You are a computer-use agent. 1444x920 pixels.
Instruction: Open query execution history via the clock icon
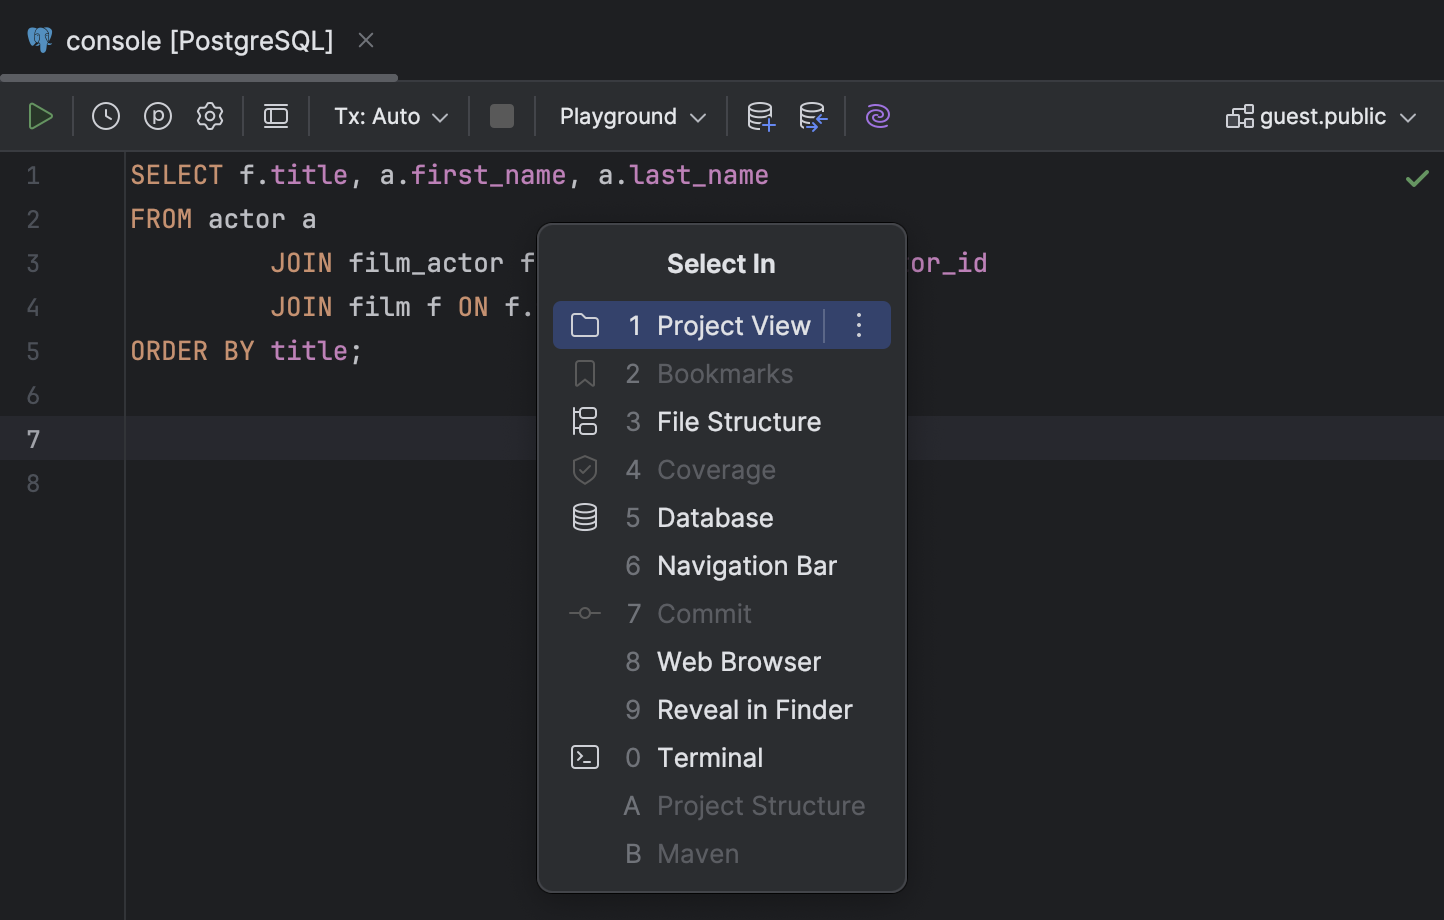105,115
